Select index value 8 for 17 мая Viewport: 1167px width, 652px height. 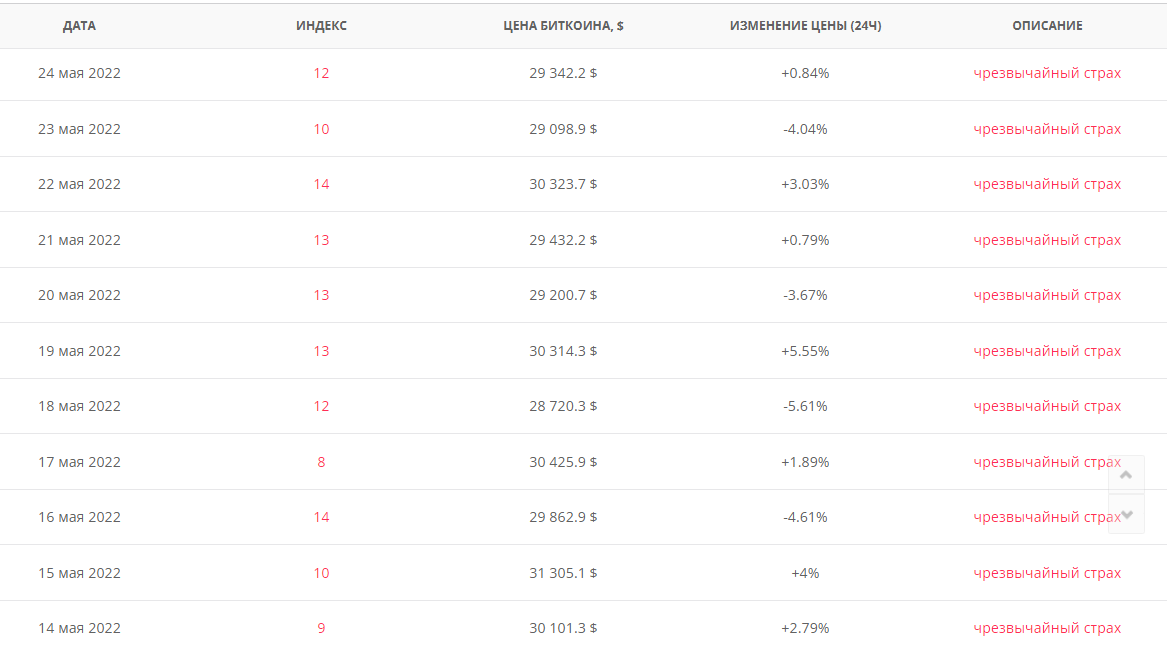[321, 462]
